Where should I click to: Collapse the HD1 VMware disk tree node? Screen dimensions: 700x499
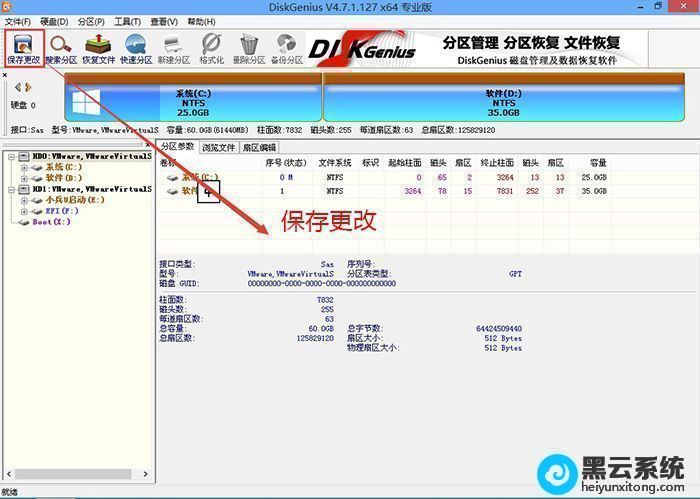pyautogui.click(x=10, y=188)
